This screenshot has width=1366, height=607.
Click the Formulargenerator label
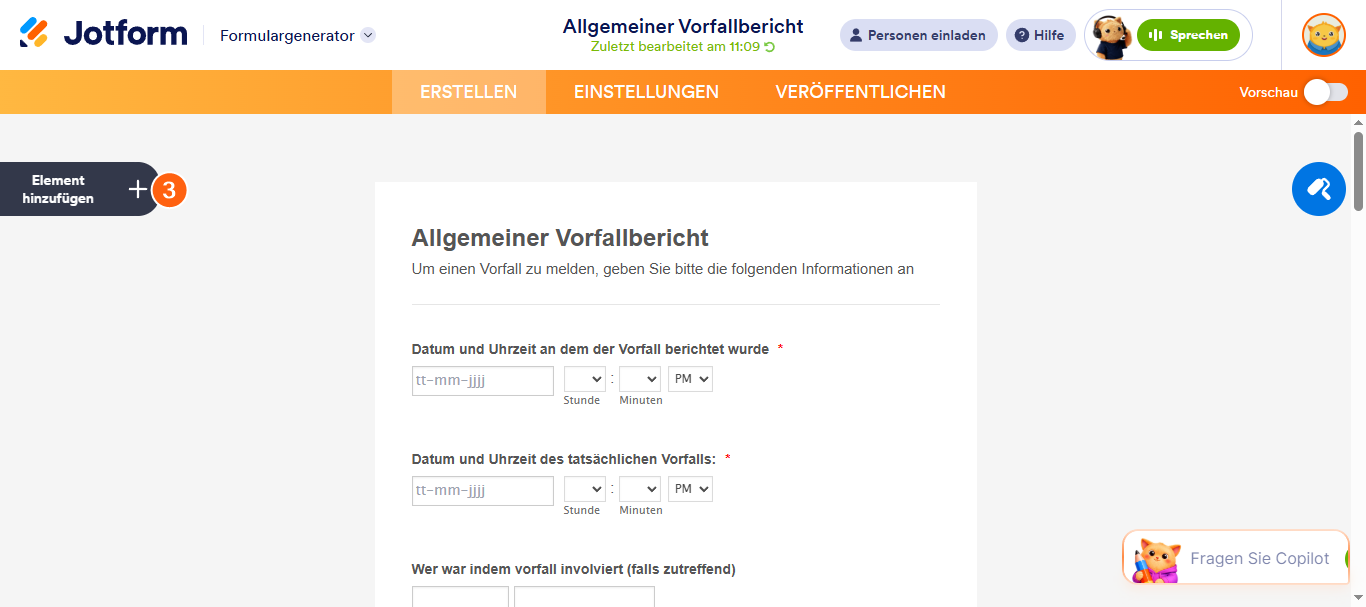pos(287,35)
